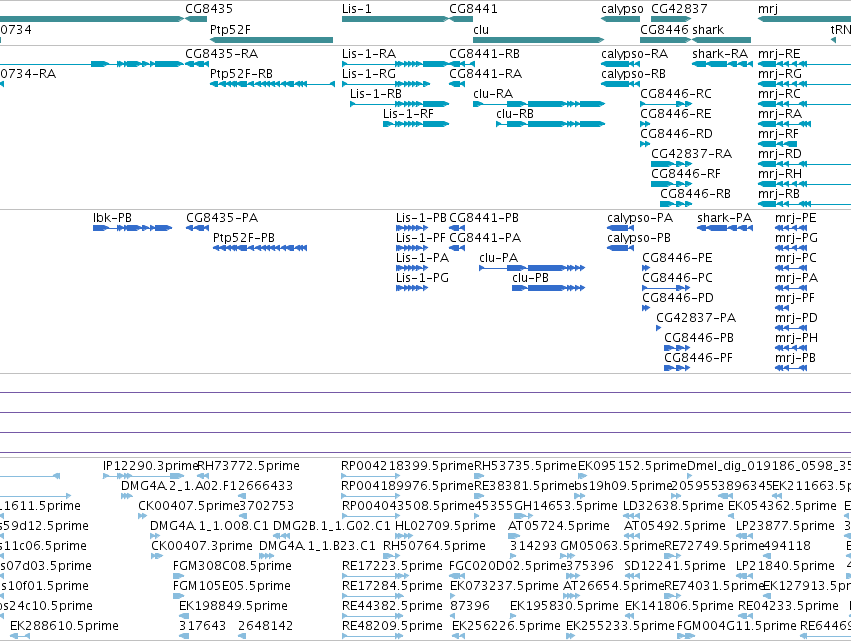The height and width of the screenshot is (641, 851).
Task: Click EST FGM308C08.5prime
Action: click(232, 566)
